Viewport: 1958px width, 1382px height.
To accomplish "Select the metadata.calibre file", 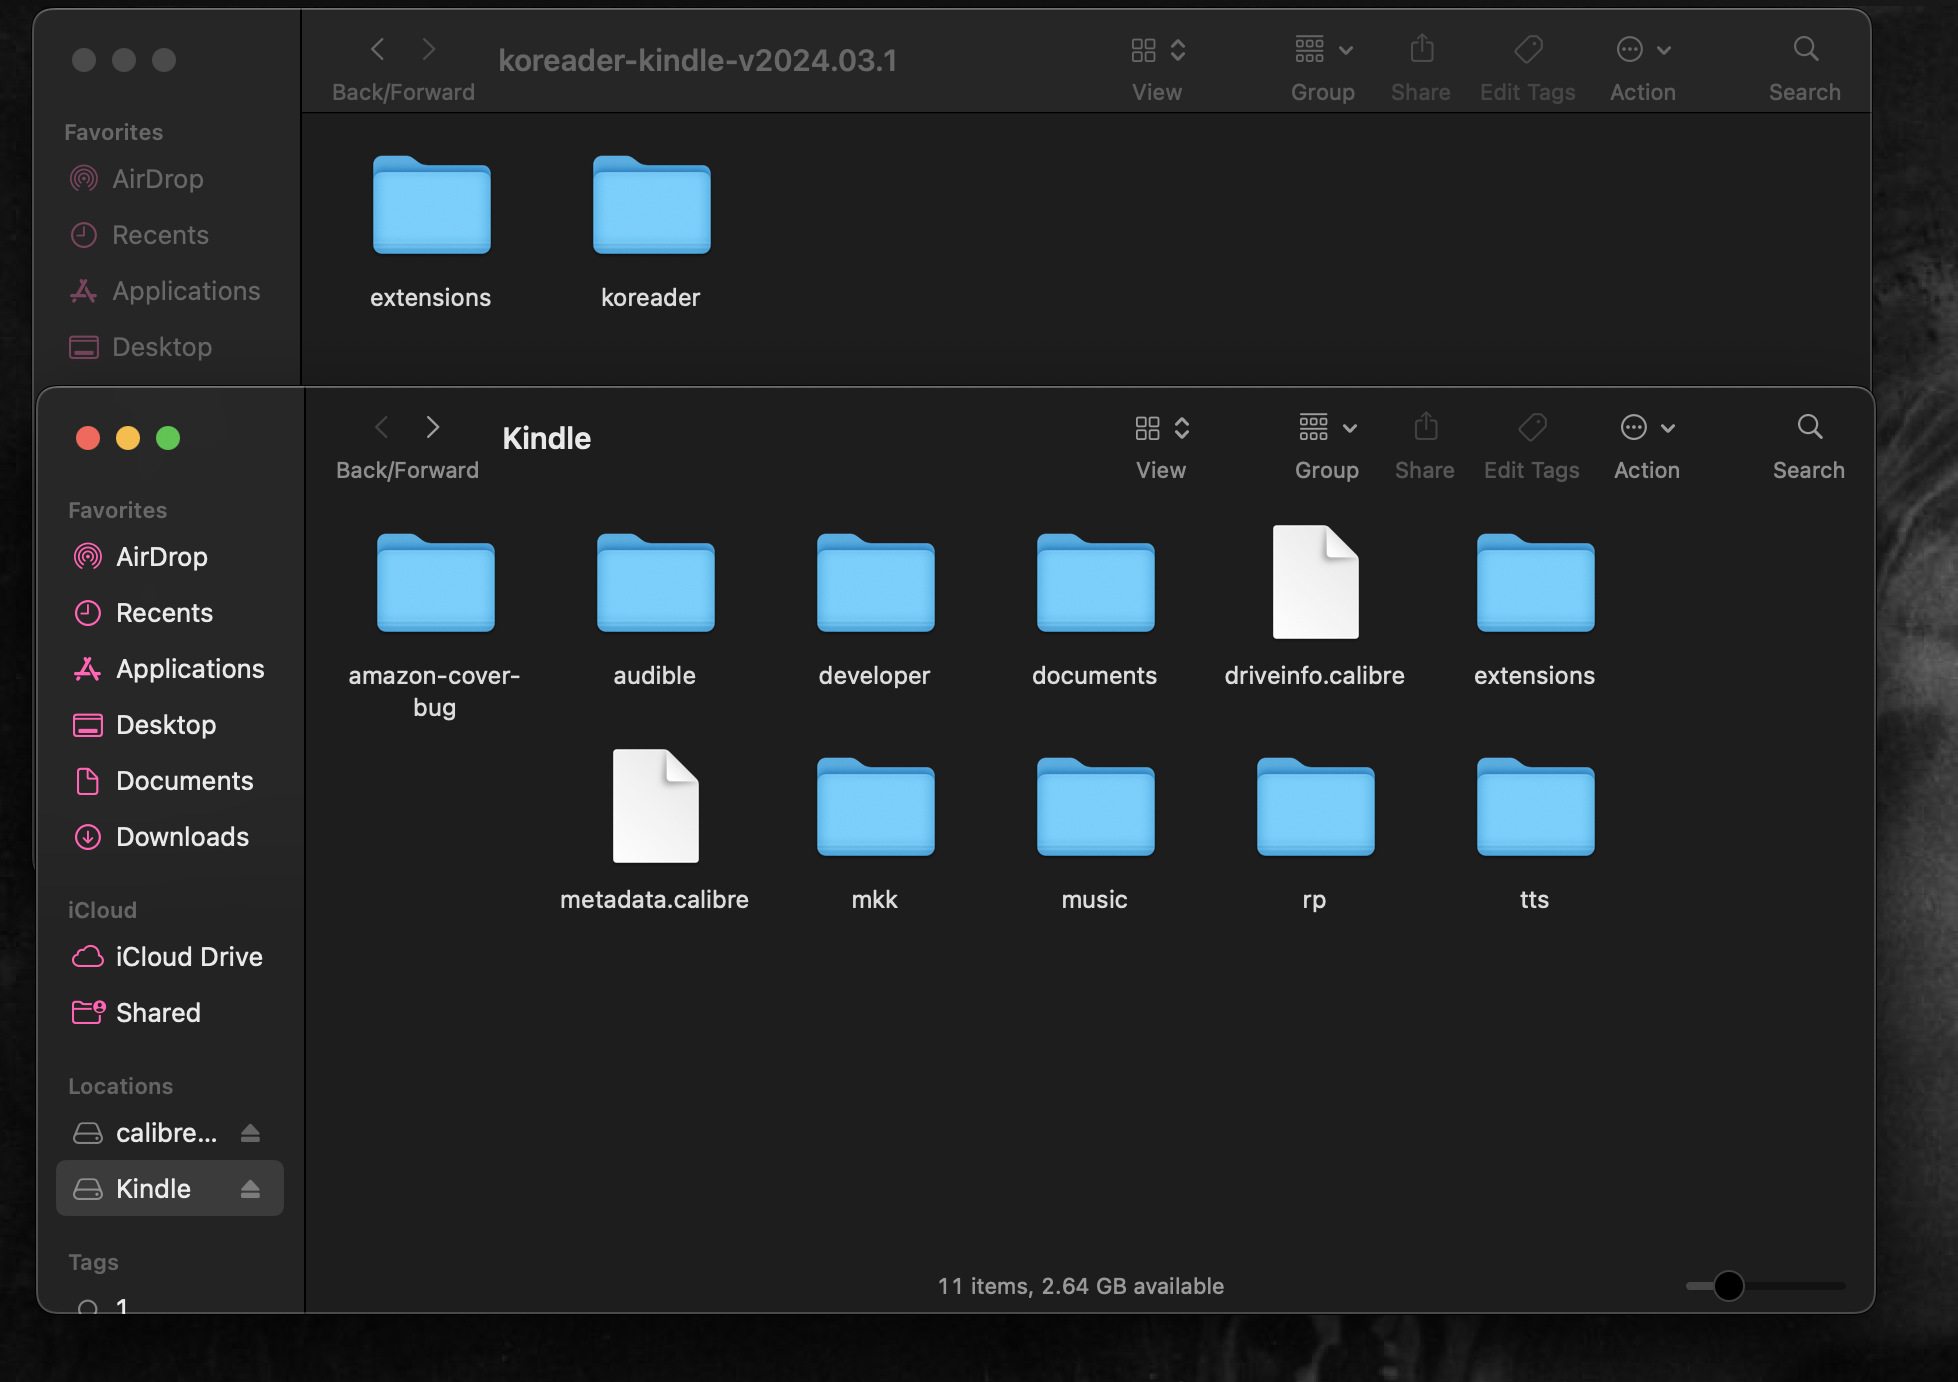I will pyautogui.click(x=654, y=807).
